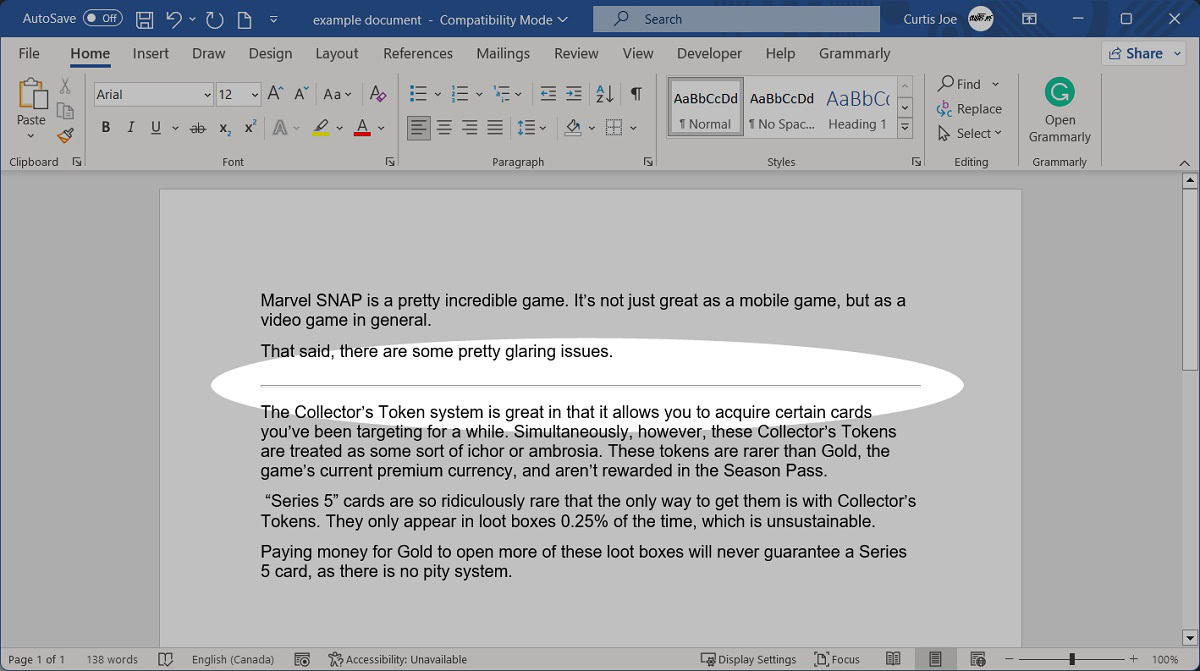Toggle Bold formatting
This screenshot has height=671, width=1200.
tap(106, 128)
